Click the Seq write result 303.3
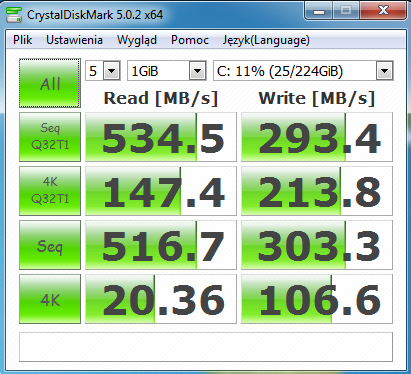Viewport: 411px width, 374px height. point(317,245)
